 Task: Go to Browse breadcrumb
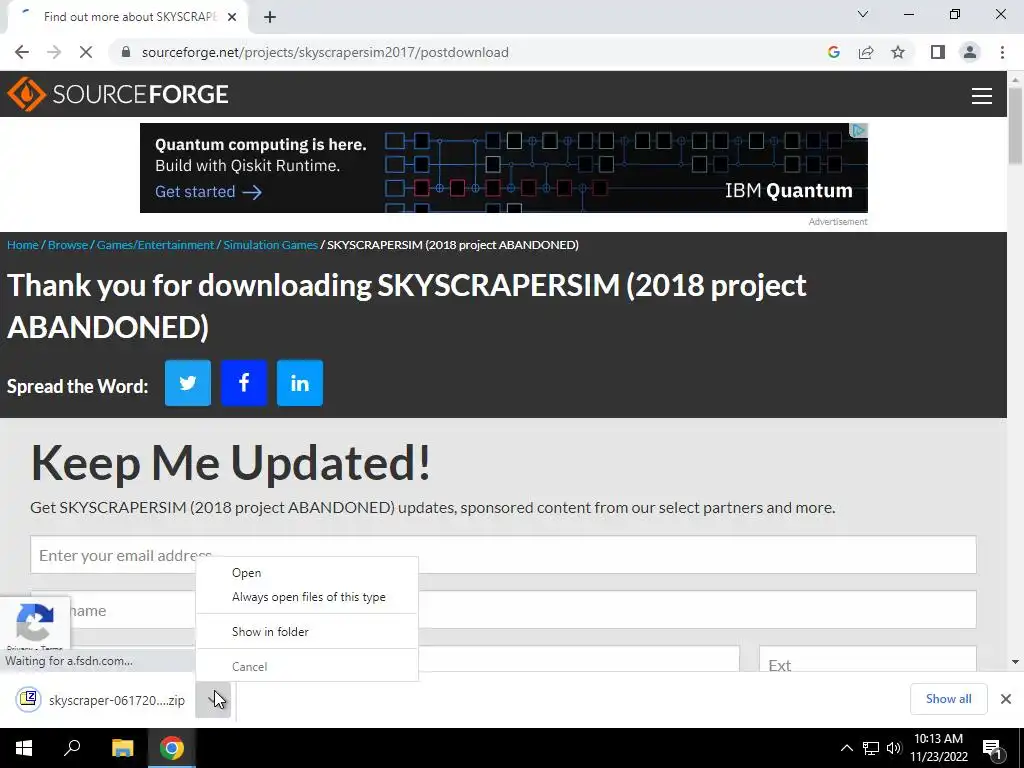[68, 245]
